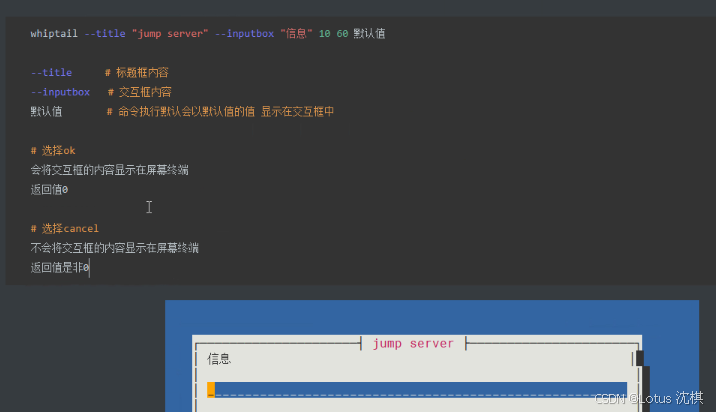This screenshot has width=716, height=412.
Task: Click the '返回值是非0' line
Action: [x=60, y=267]
